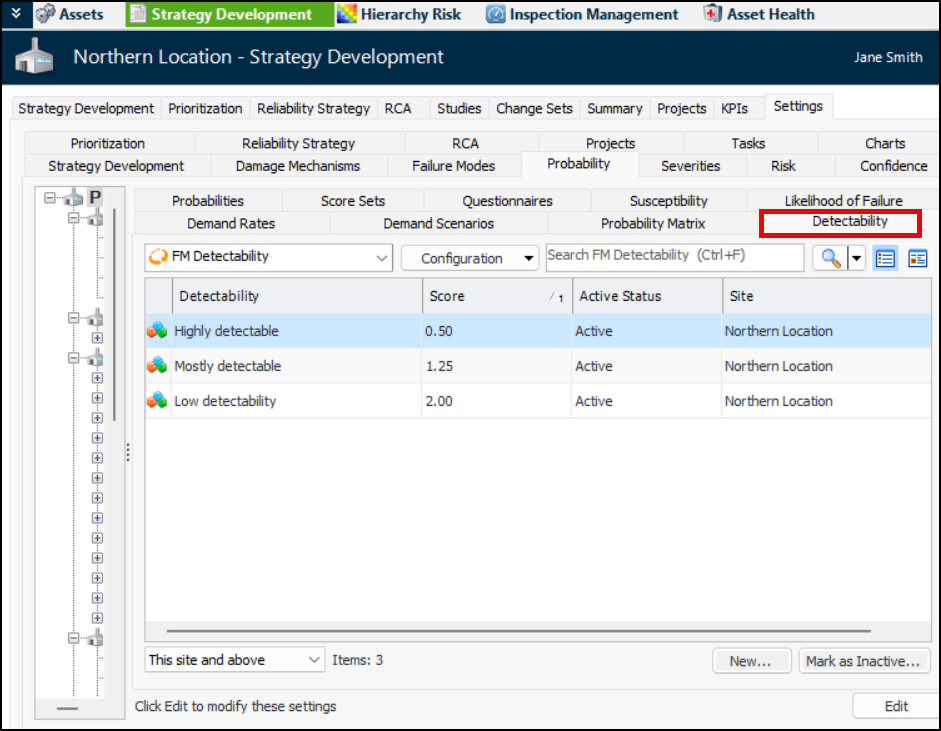
Task: Click the Search FM Detectability field
Action: point(674,256)
